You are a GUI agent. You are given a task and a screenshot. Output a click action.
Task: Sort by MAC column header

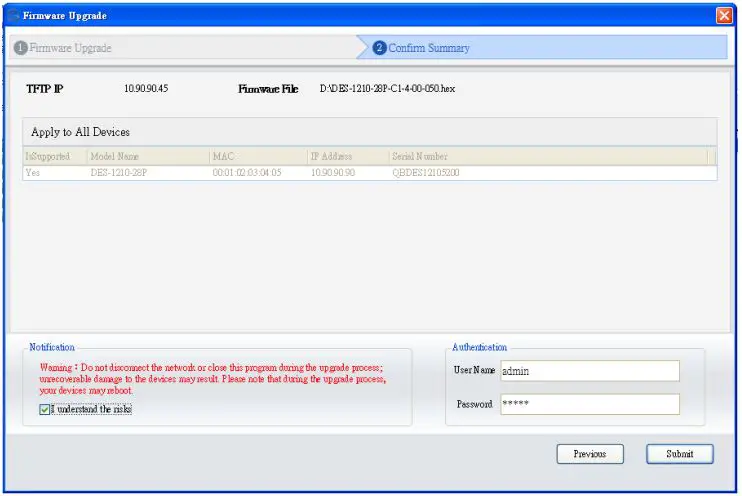click(x=258, y=156)
